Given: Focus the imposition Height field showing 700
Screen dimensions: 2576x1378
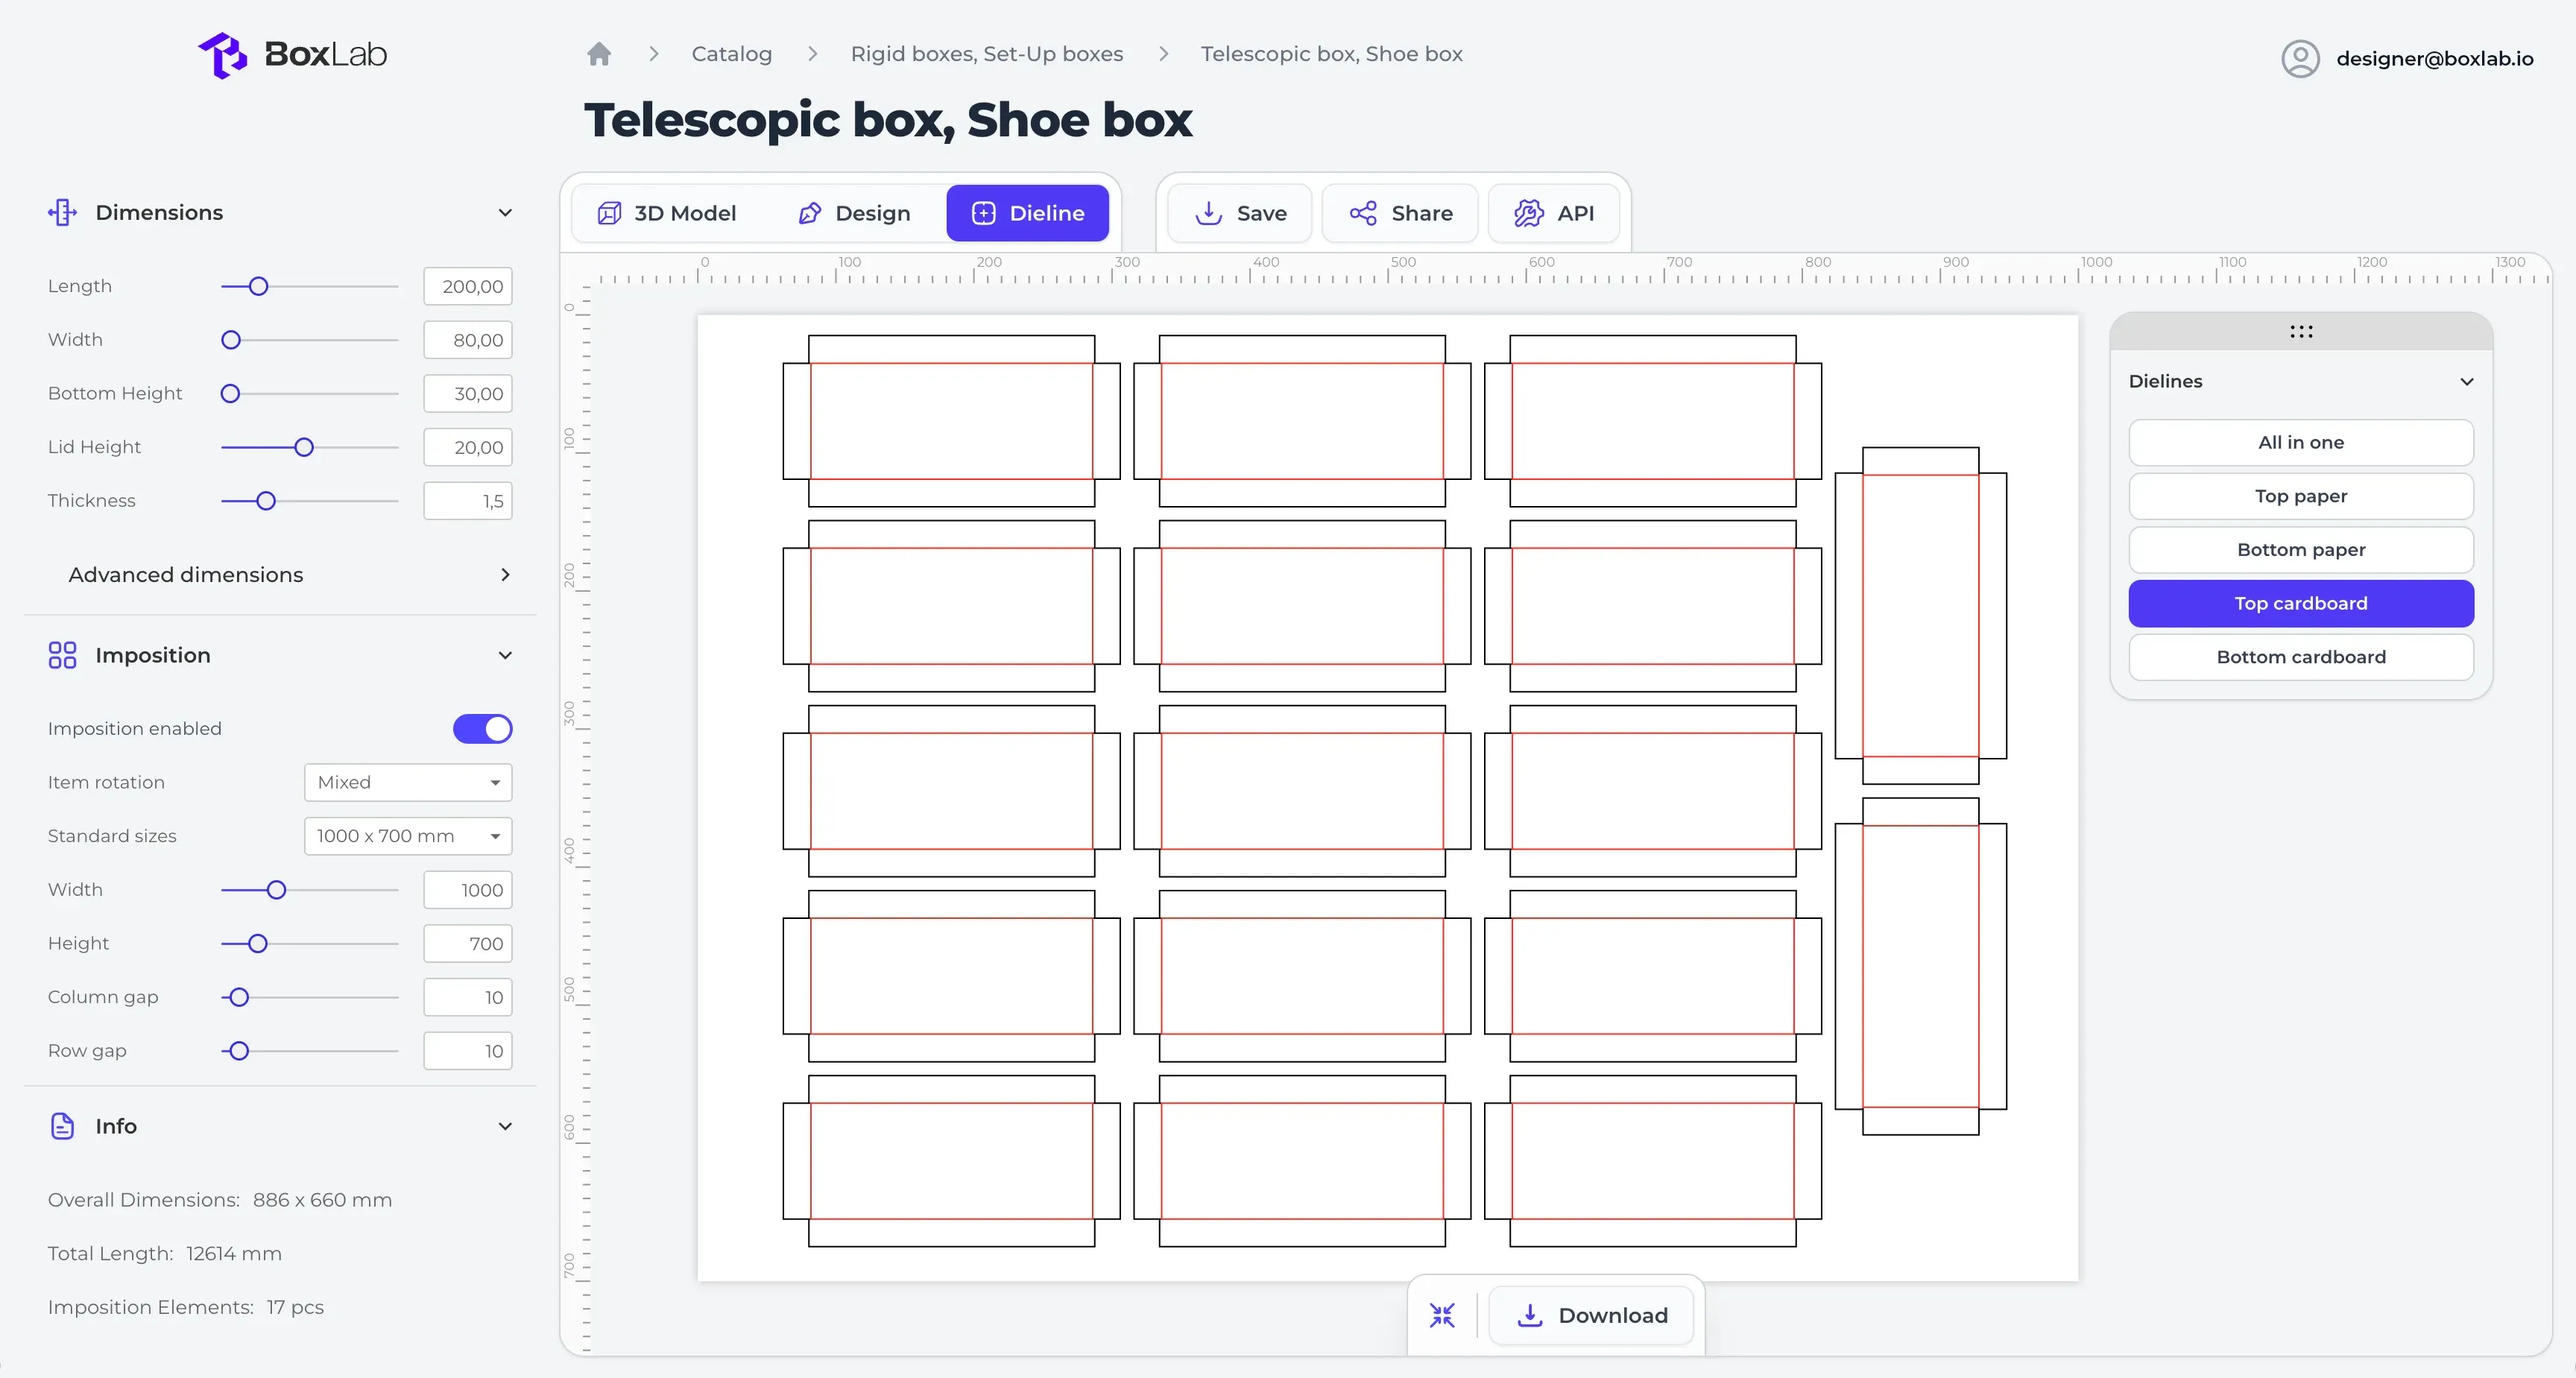Looking at the screenshot, I should [468, 944].
